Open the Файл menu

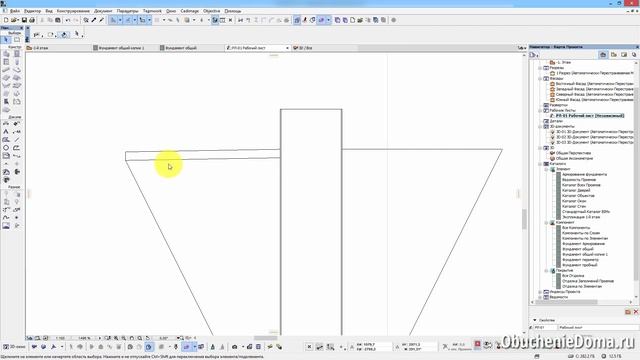[x=14, y=11]
